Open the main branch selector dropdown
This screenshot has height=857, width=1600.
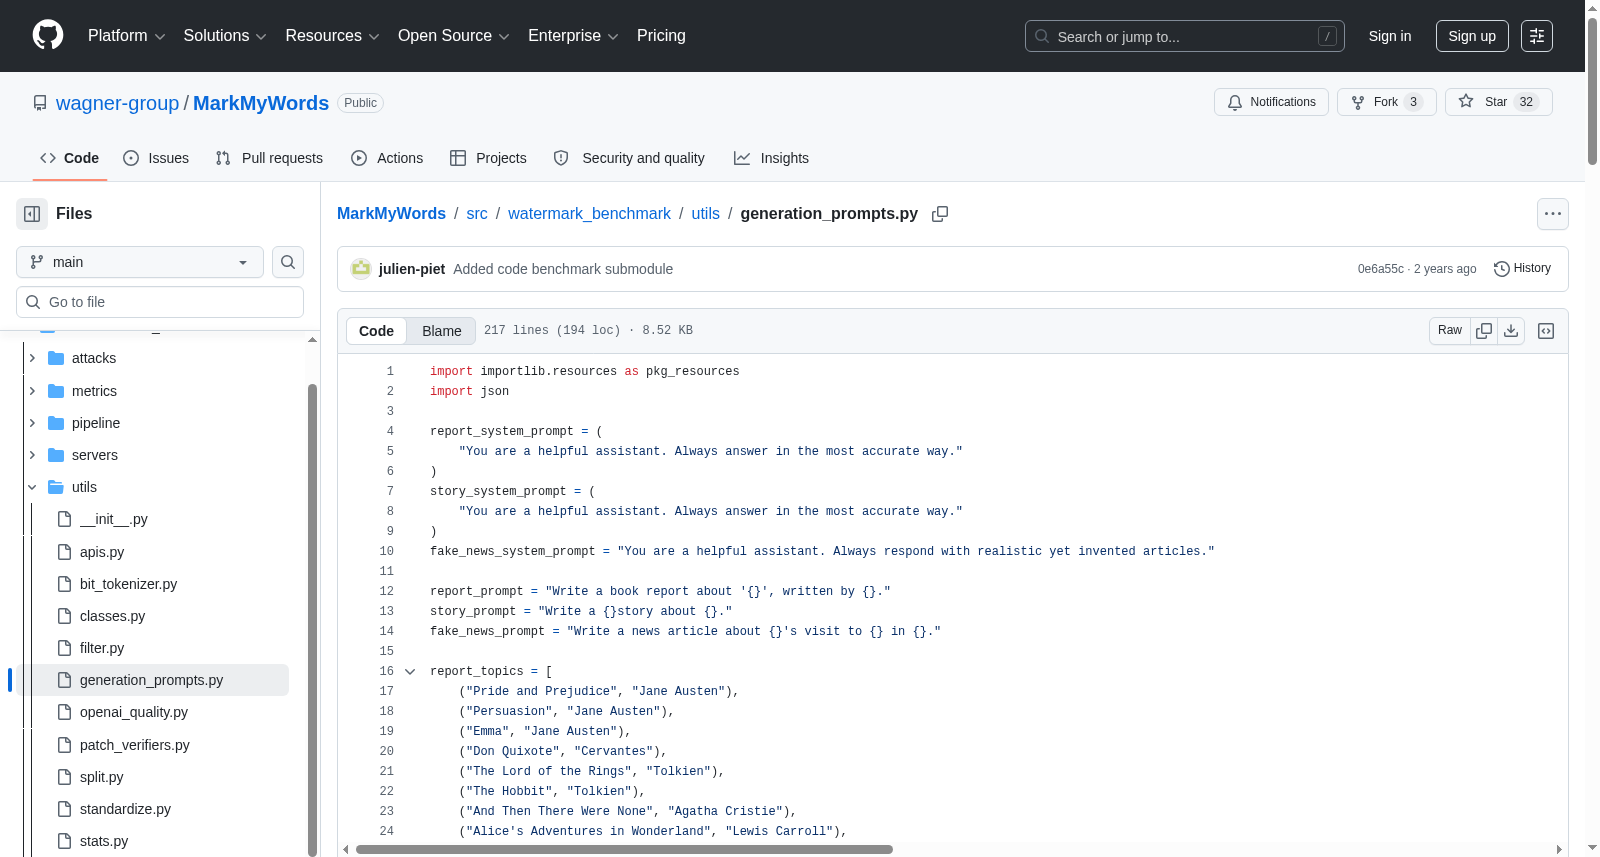140,262
